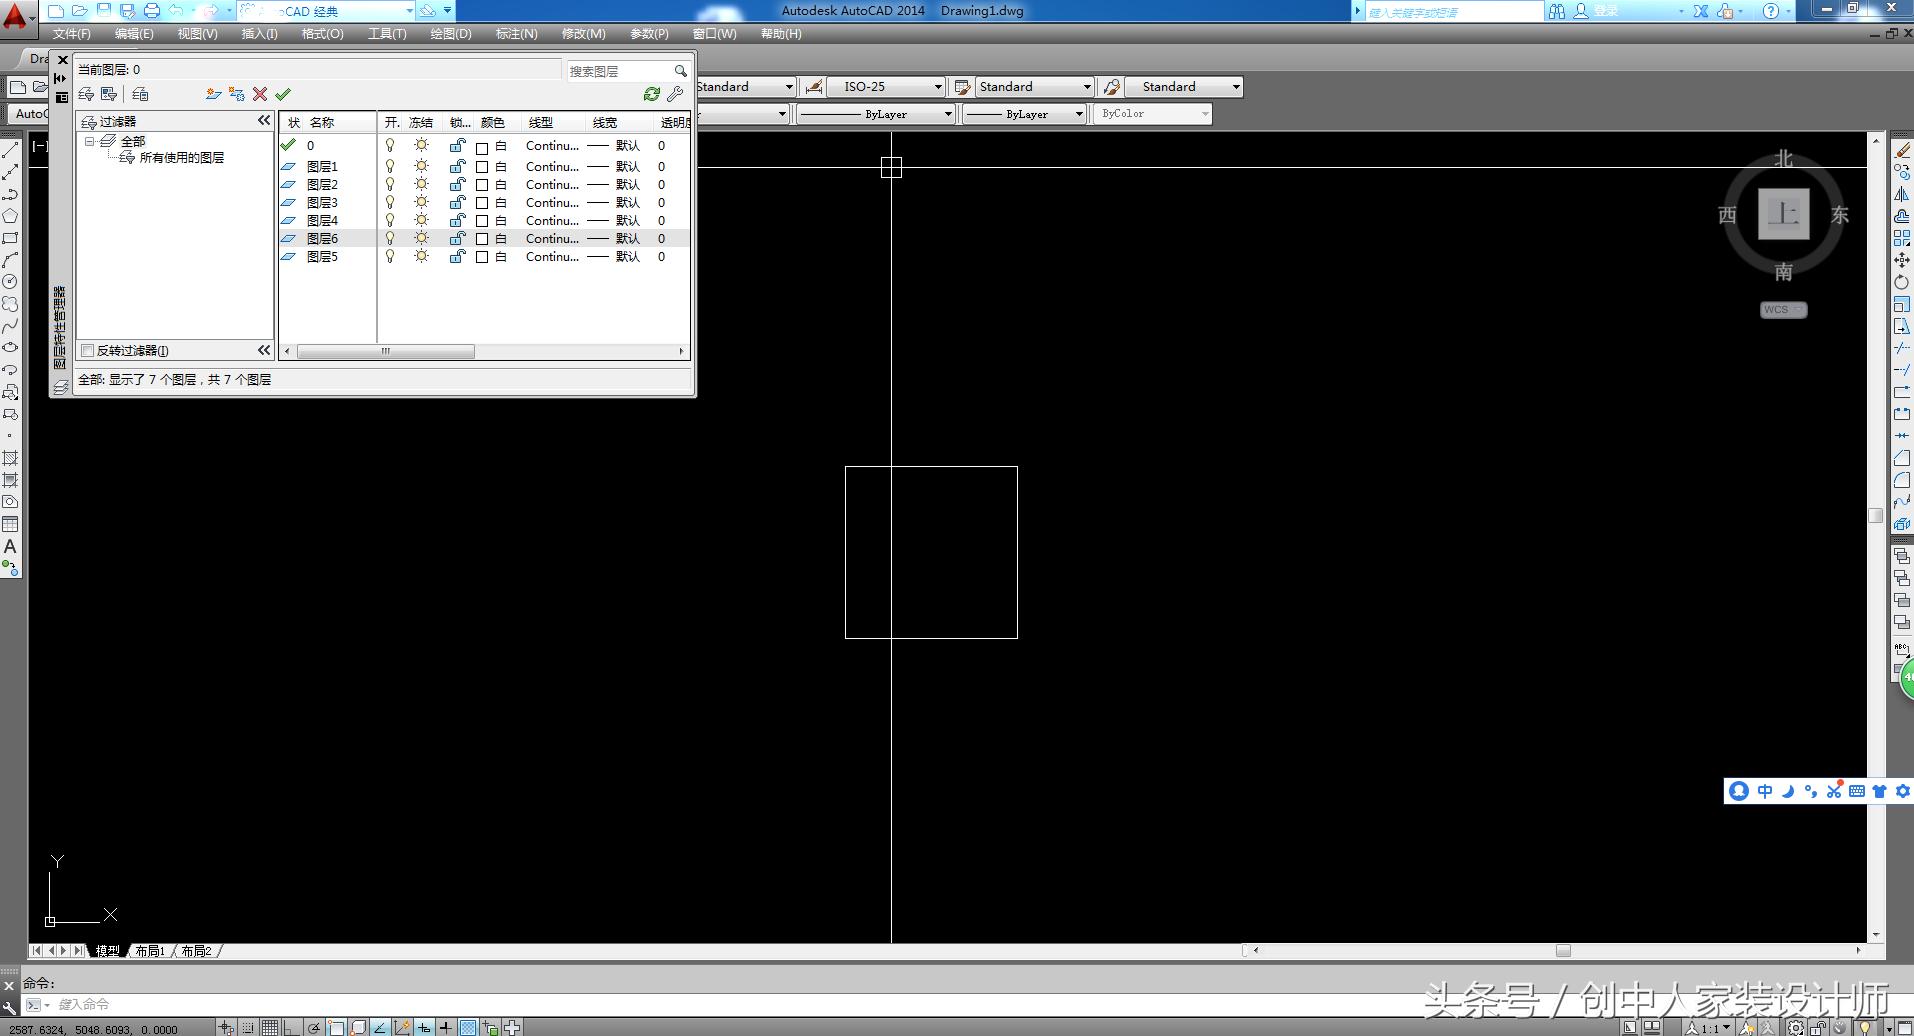This screenshot has width=1914, height=1036.
Task: Toggle the lock icon for 图层5
Action: (457, 256)
